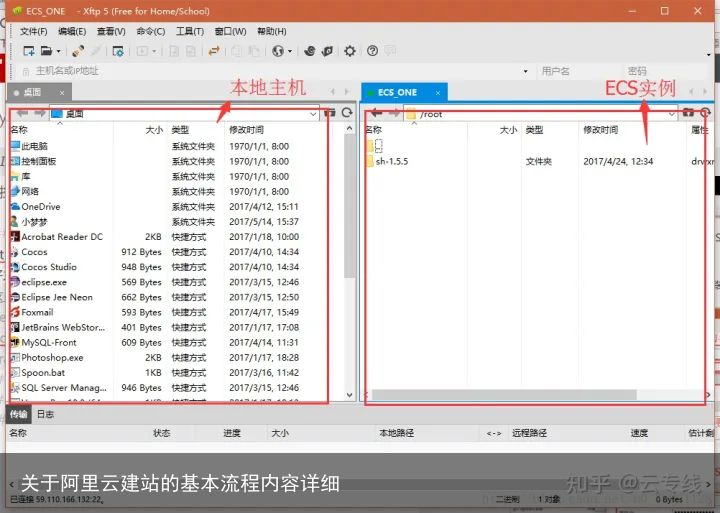Launch Xshell via the swirl icon

click(x=309, y=51)
